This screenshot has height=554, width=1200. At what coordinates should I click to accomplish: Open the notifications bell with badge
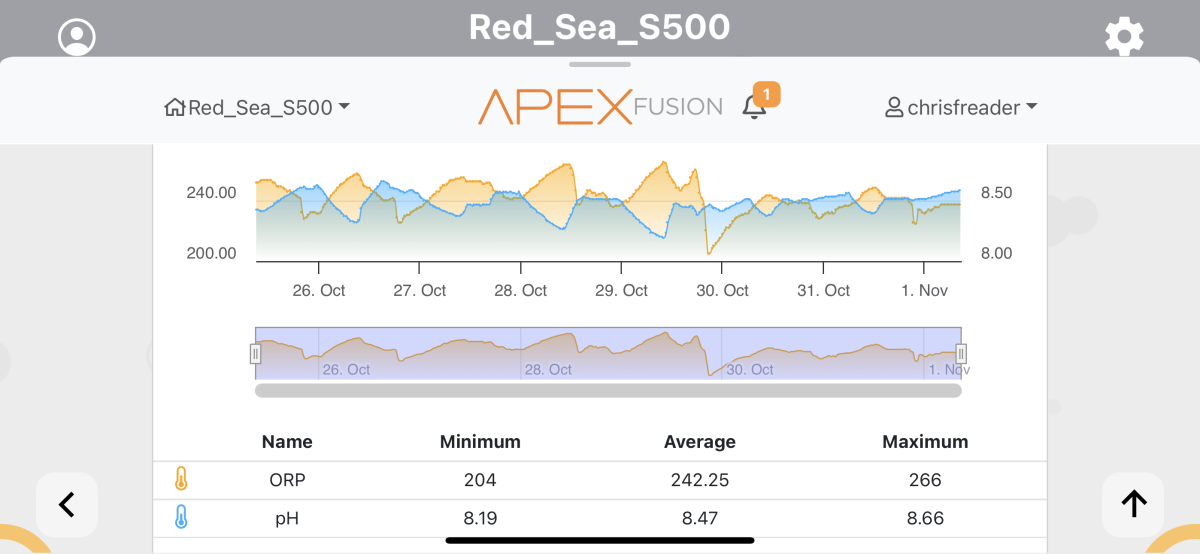coord(756,106)
